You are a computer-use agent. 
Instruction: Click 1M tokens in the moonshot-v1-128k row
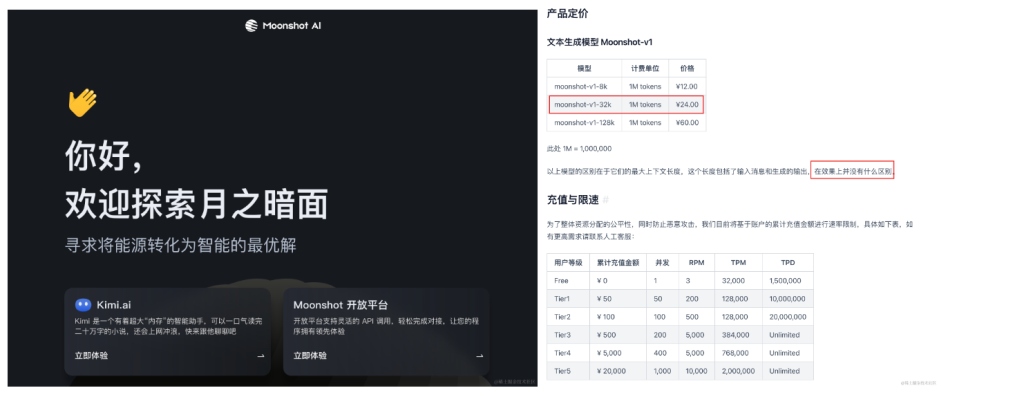[645, 123]
